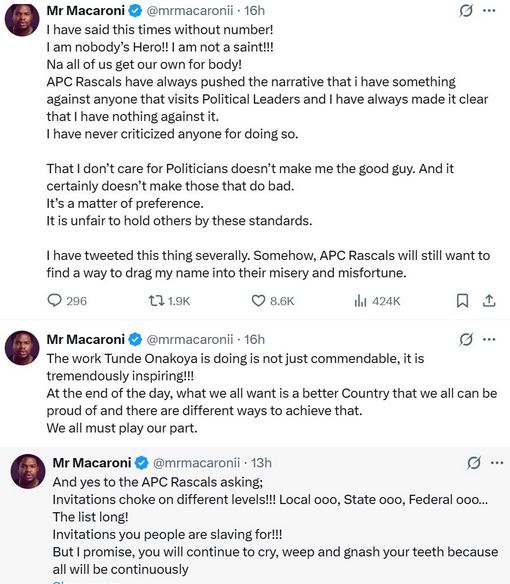
Task: Click the Grok icon on the 13h tweet
Action: [x=473, y=463]
